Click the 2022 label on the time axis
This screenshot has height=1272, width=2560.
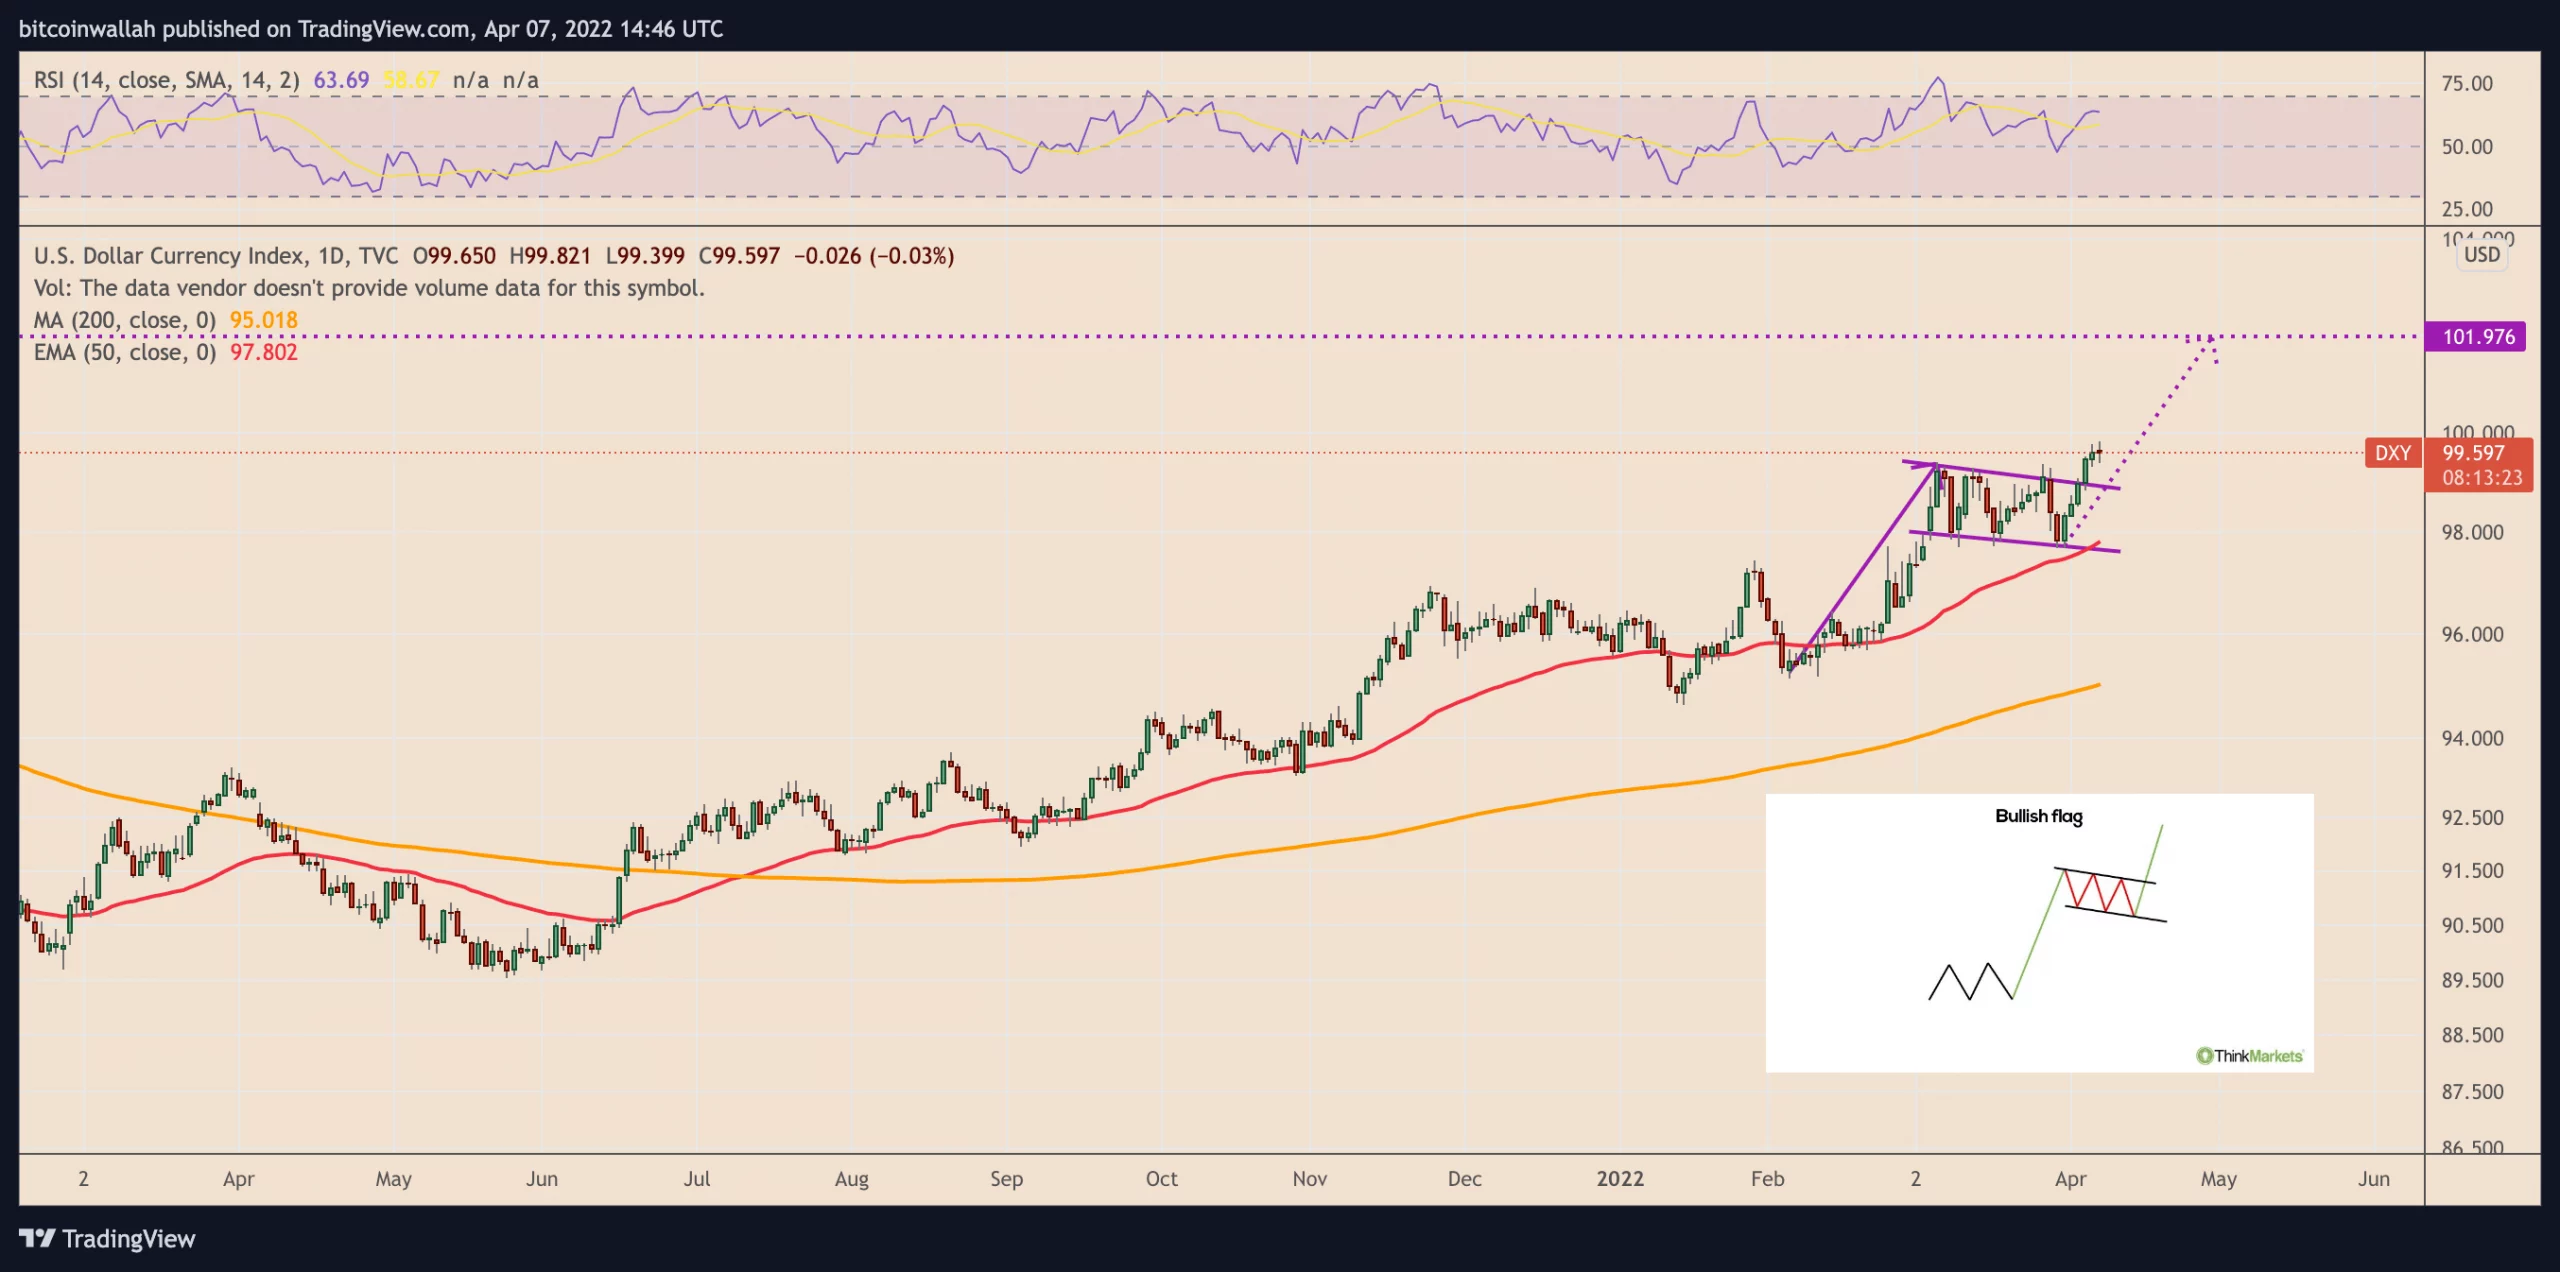click(x=1619, y=1178)
